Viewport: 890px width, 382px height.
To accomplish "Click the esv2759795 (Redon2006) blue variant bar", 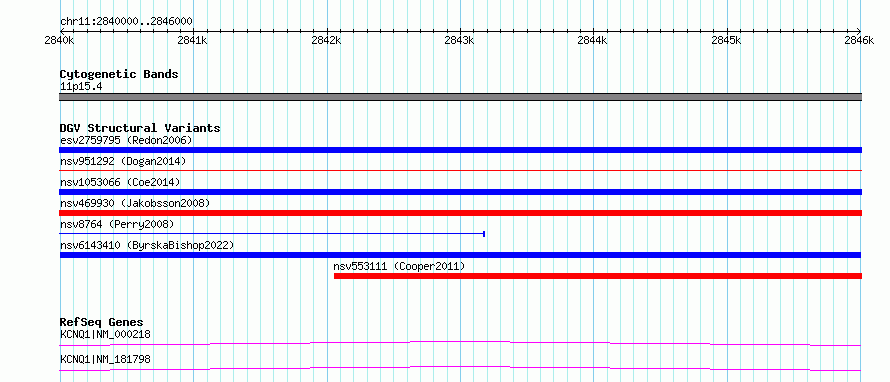I will click(x=460, y=150).
